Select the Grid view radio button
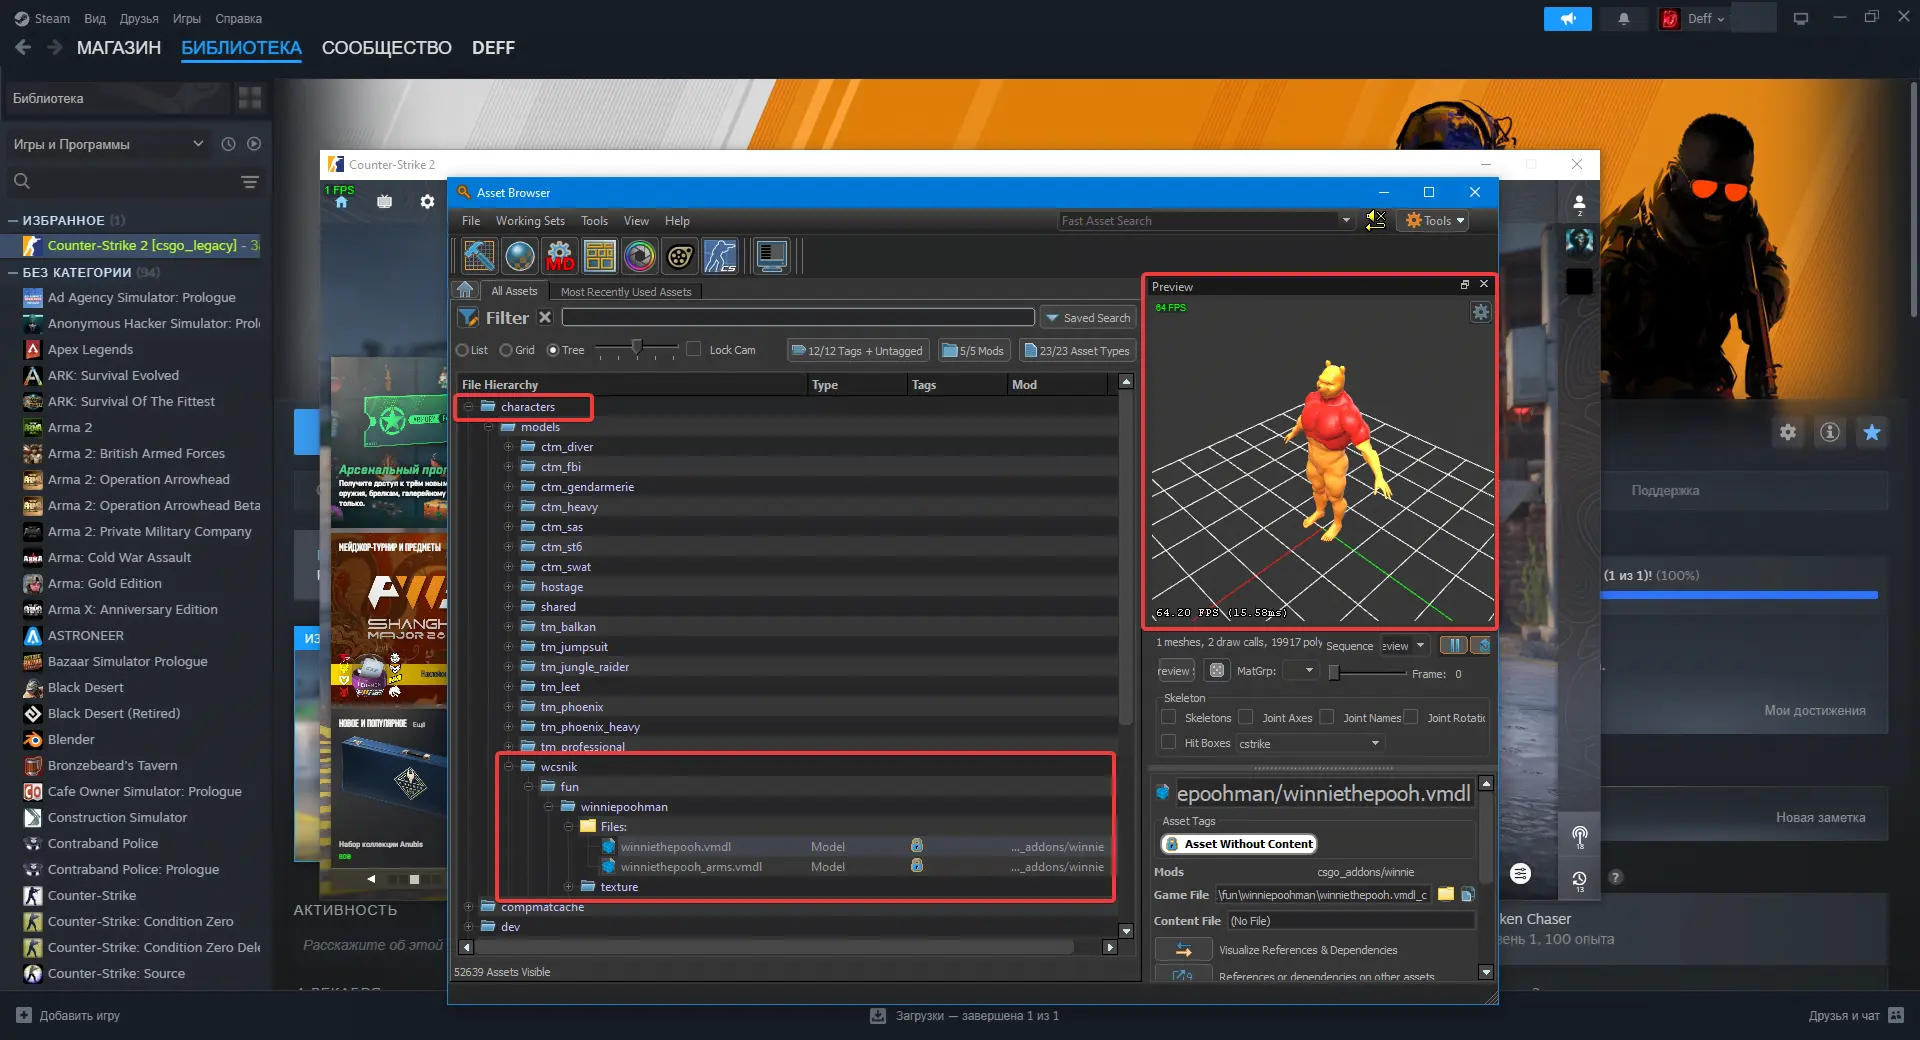This screenshot has width=1920, height=1040. point(506,350)
